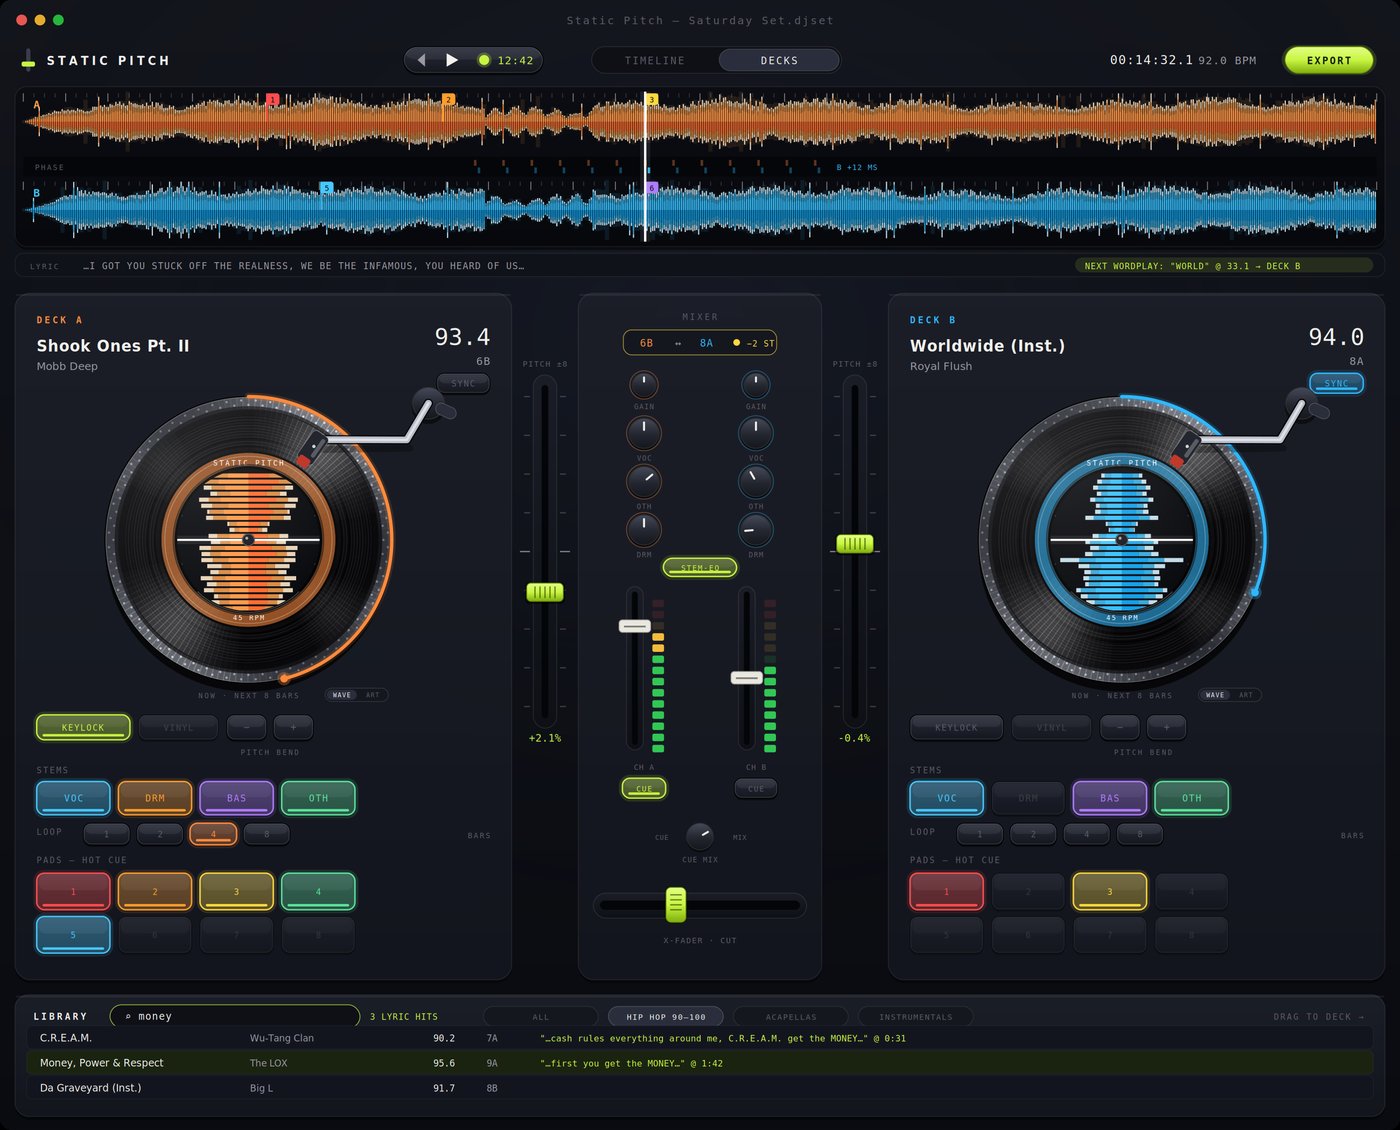
Task: Toggle the record indicator next to 12:42
Action: click(484, 60)
